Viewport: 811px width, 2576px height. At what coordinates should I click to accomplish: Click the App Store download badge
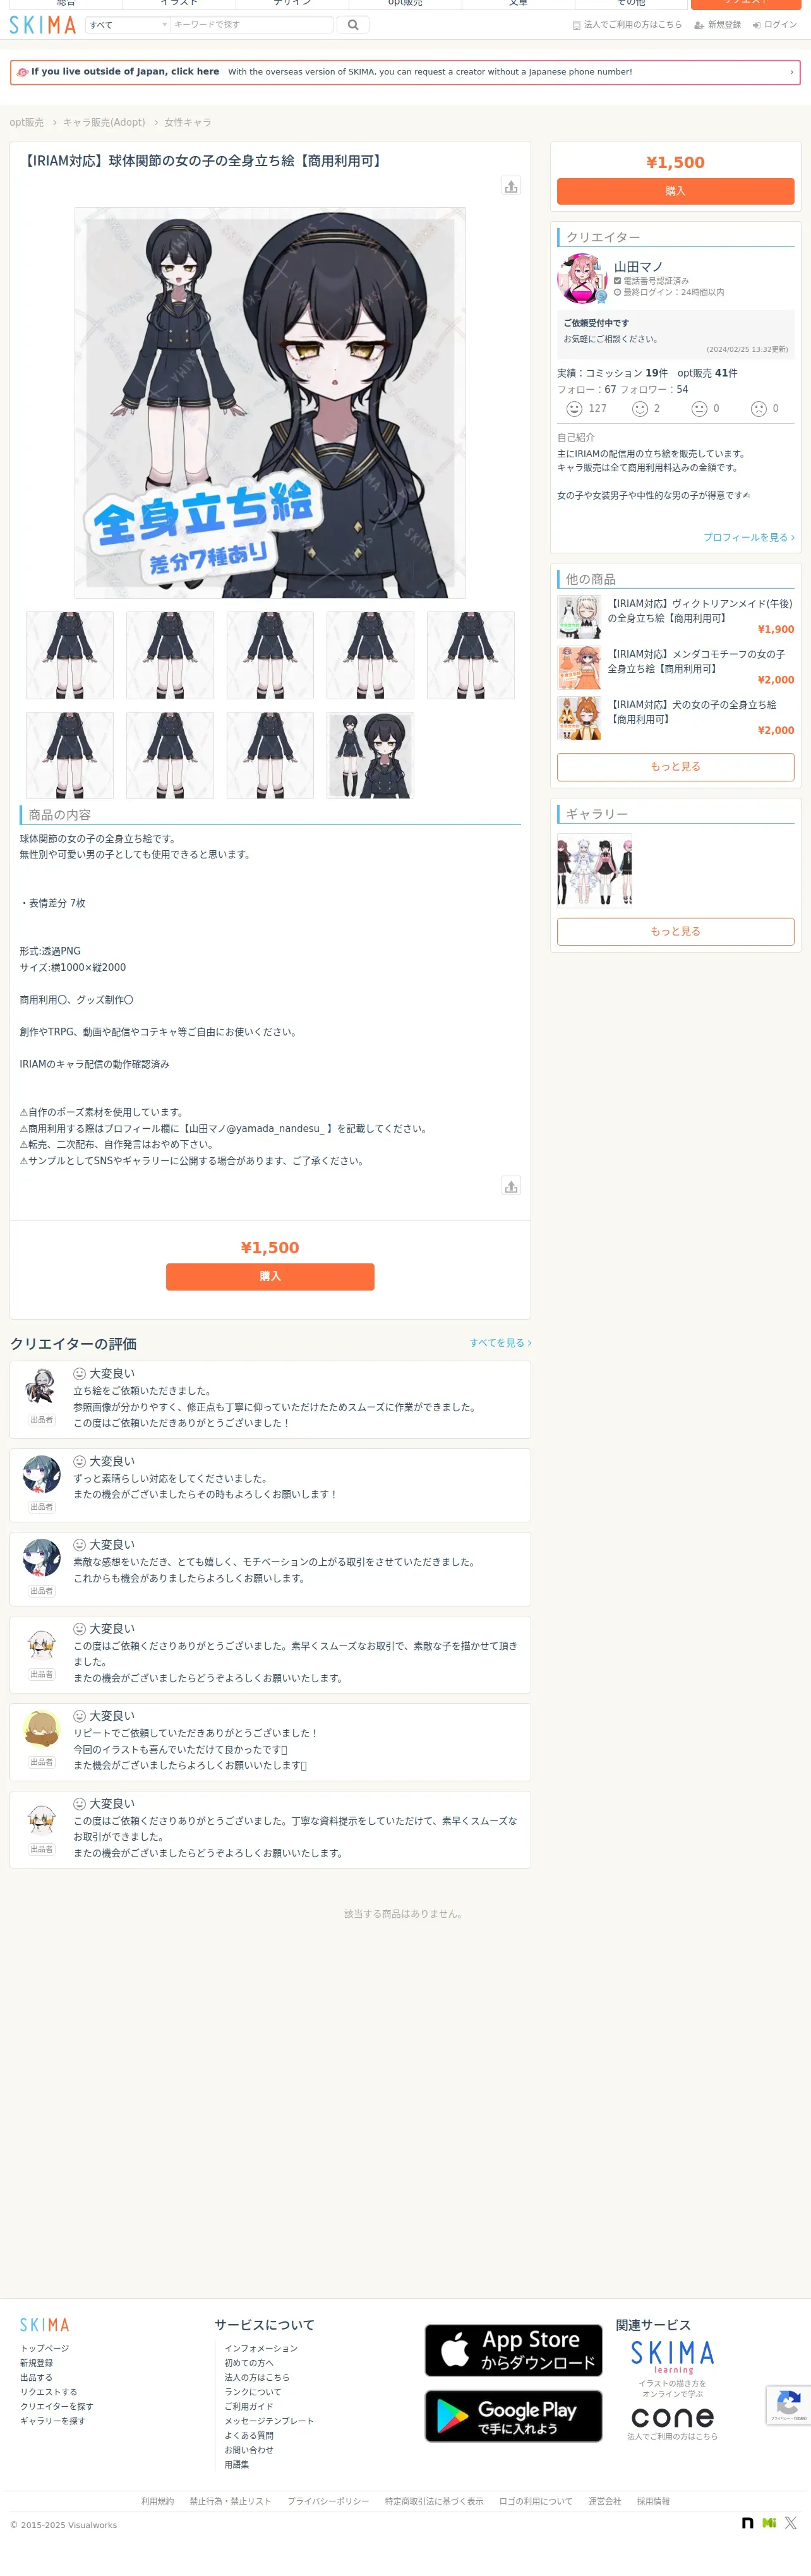pos(513,2350)
